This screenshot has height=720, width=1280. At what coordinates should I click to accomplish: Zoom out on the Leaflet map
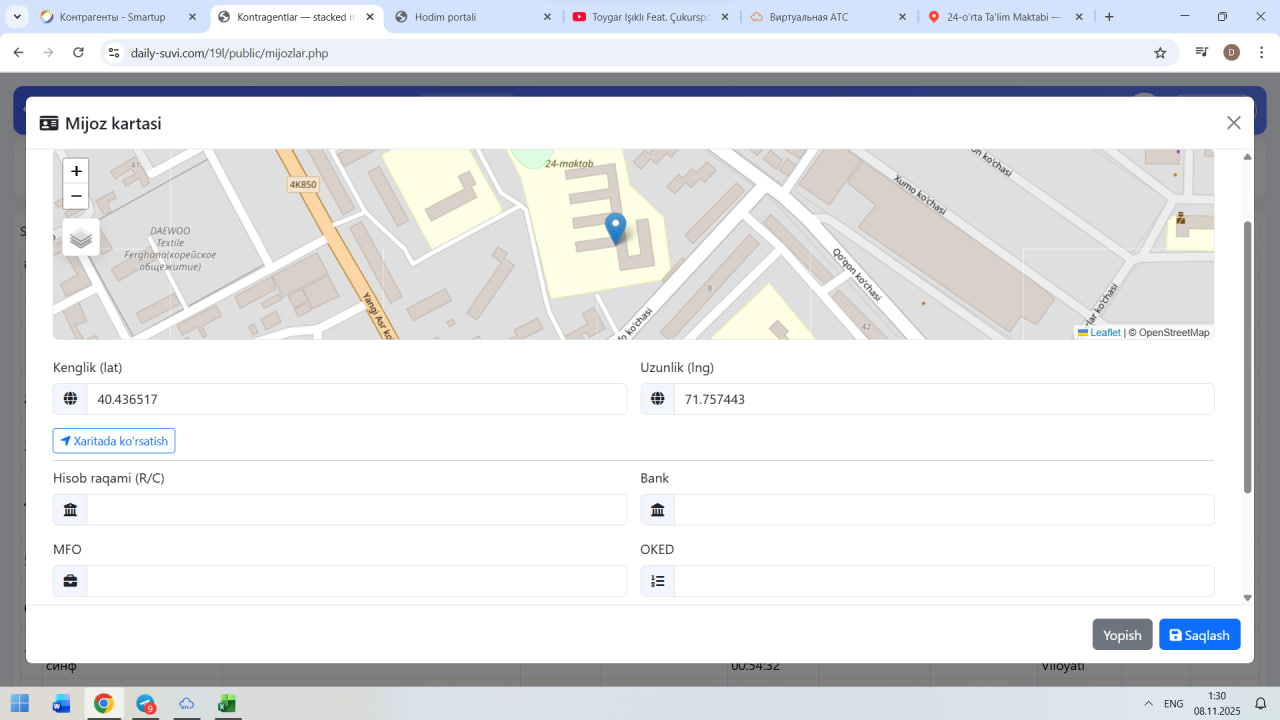coord(76,196)
